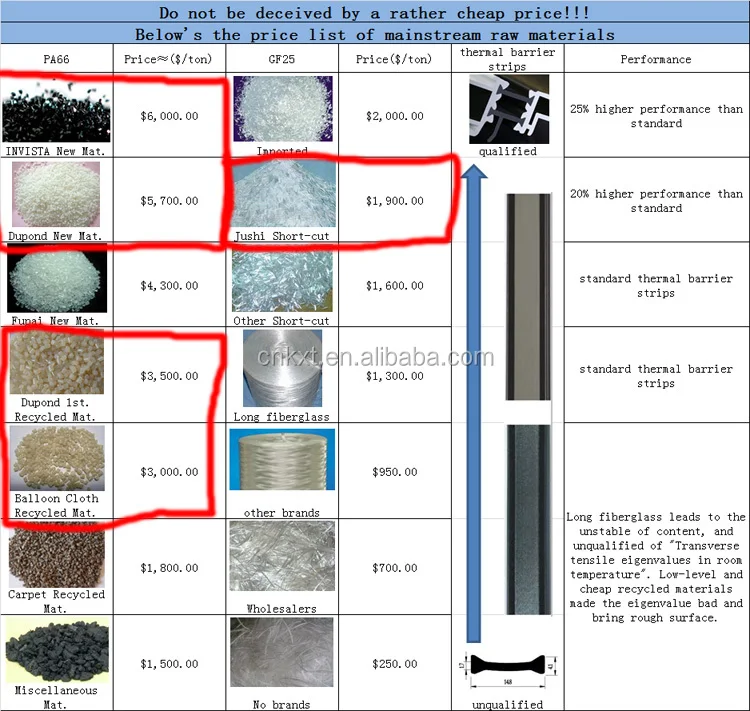Click the Balloon Cloth Recycled Mat. photo
Viewport: 750px width, 711px height.
coord(57,458)
